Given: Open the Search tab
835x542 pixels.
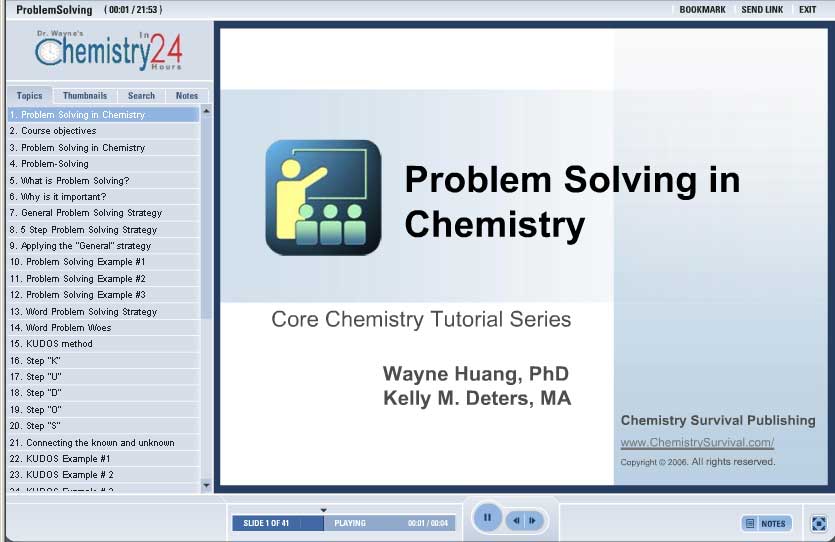Looking at the screenshot, I should click(x=141, y=96).
